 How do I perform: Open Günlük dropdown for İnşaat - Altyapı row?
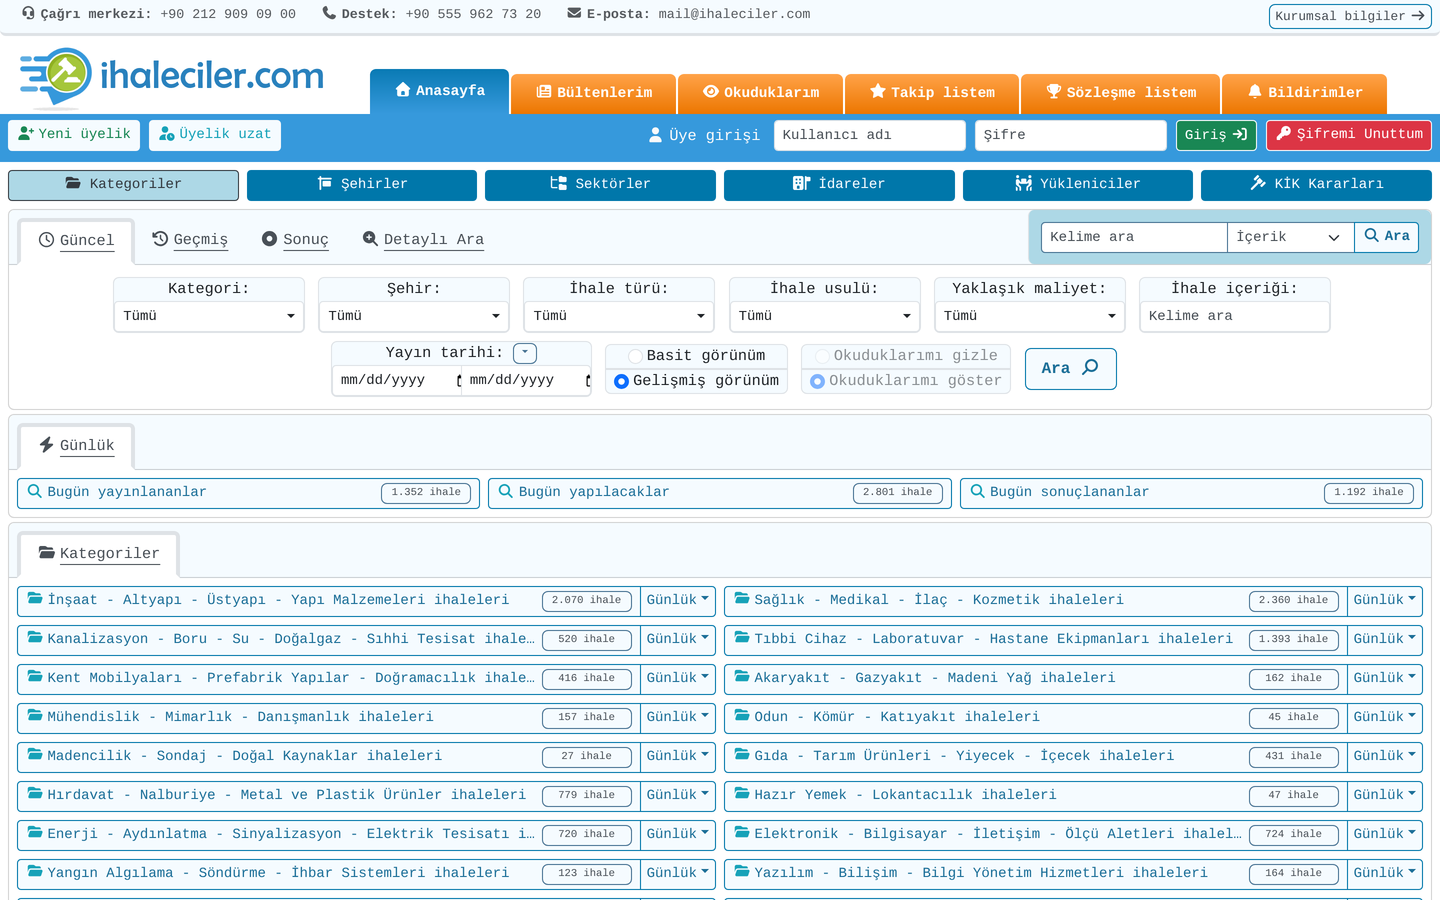tap(678, 600)
